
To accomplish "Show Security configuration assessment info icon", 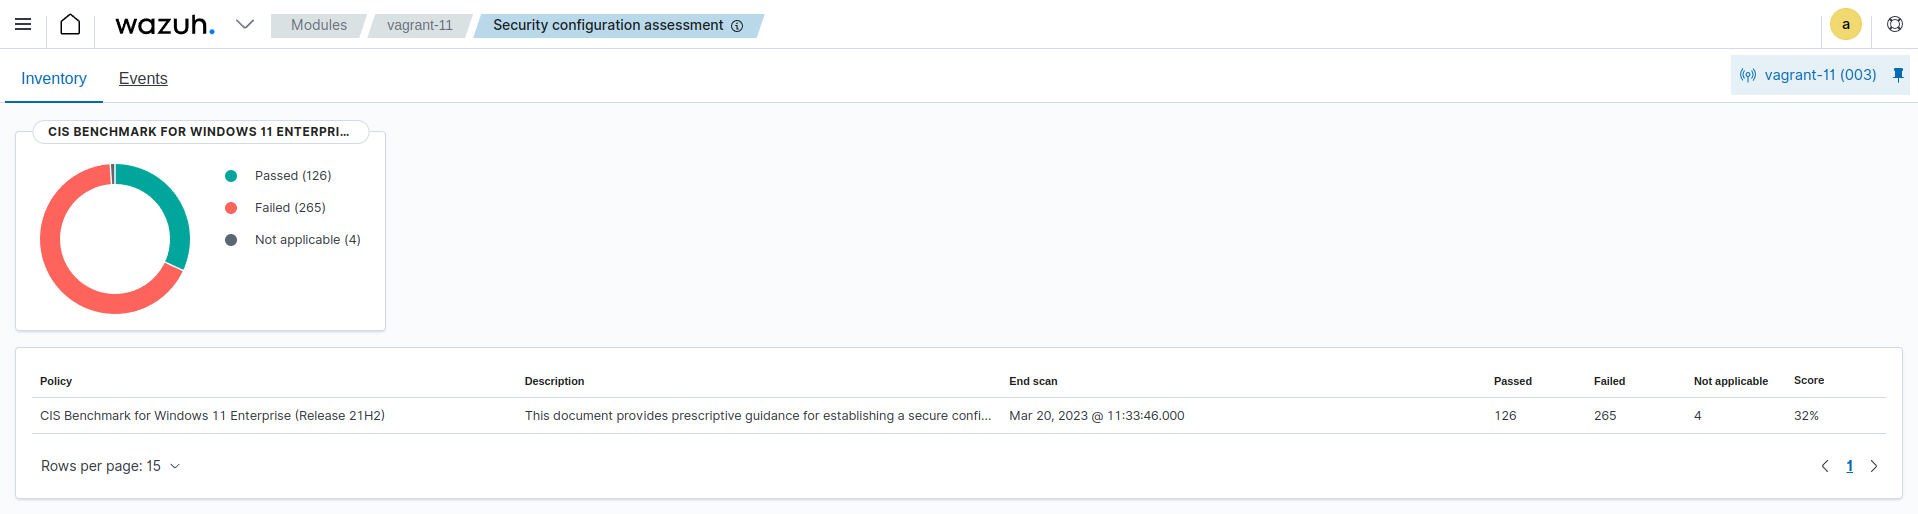I will point(737,26).
